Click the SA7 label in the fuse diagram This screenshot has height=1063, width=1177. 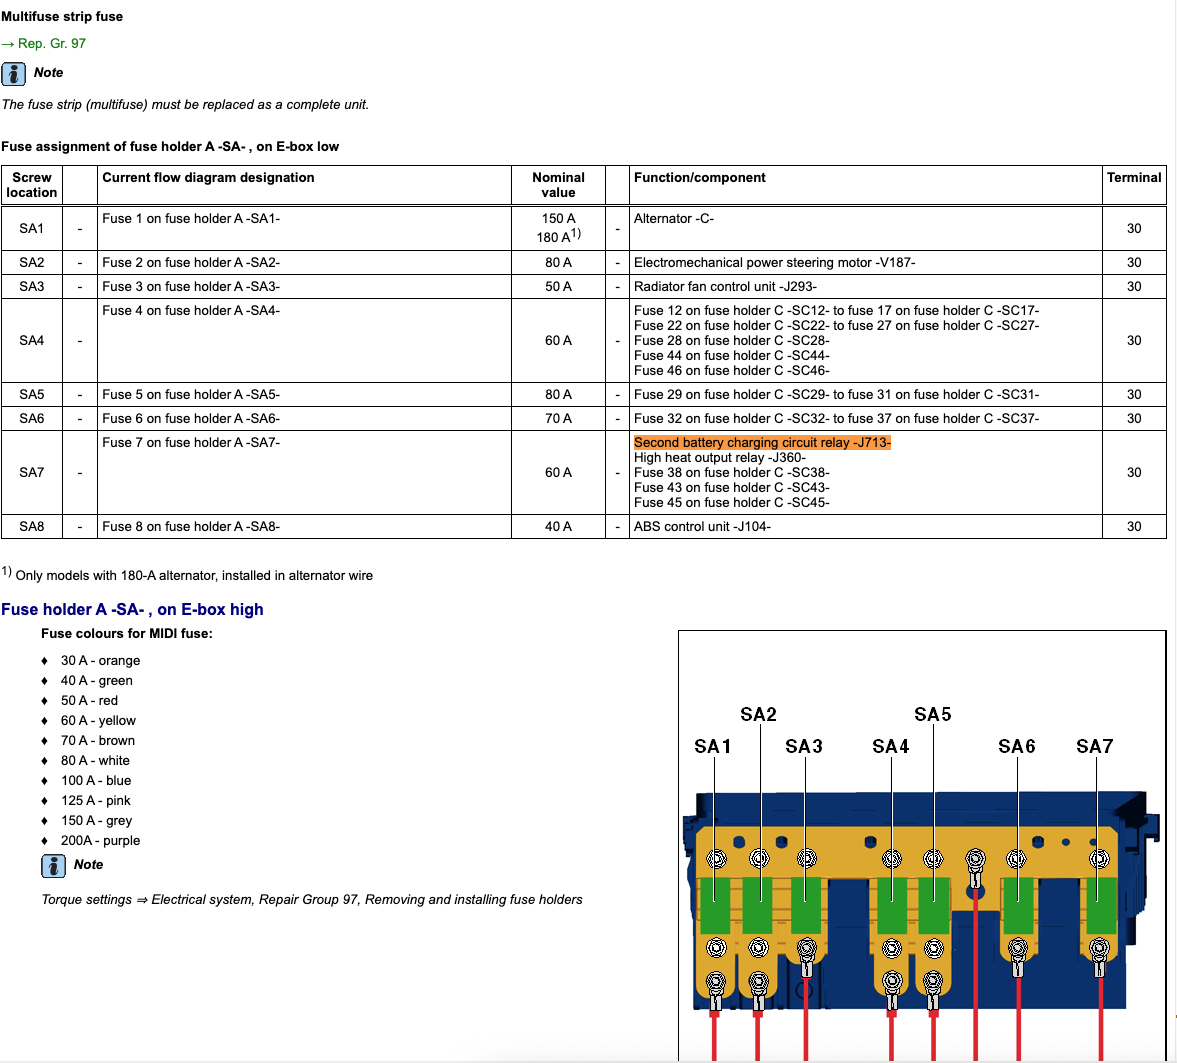(x=1094, y=746)
